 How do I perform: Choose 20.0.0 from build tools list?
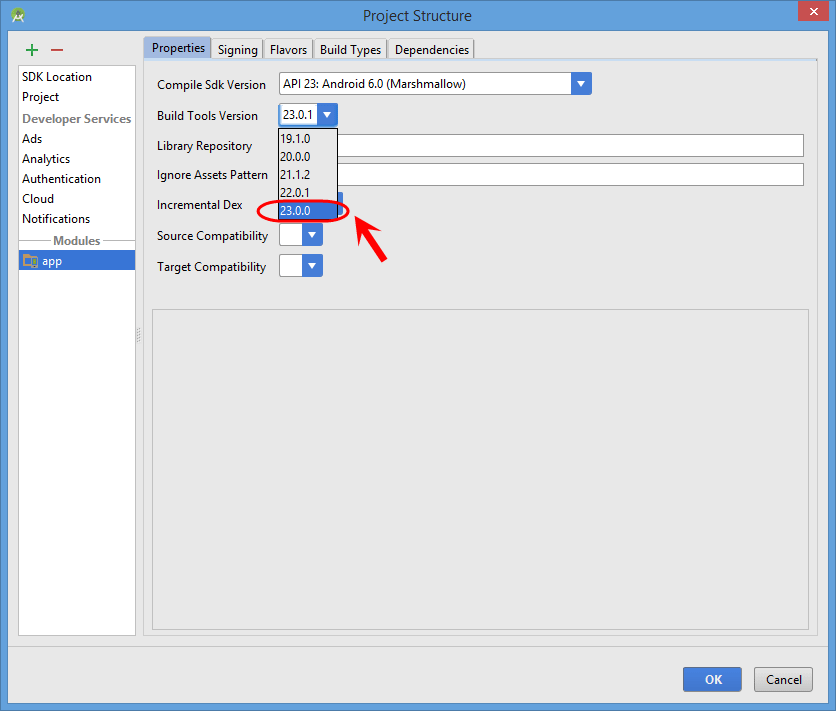tap(308, 157)
